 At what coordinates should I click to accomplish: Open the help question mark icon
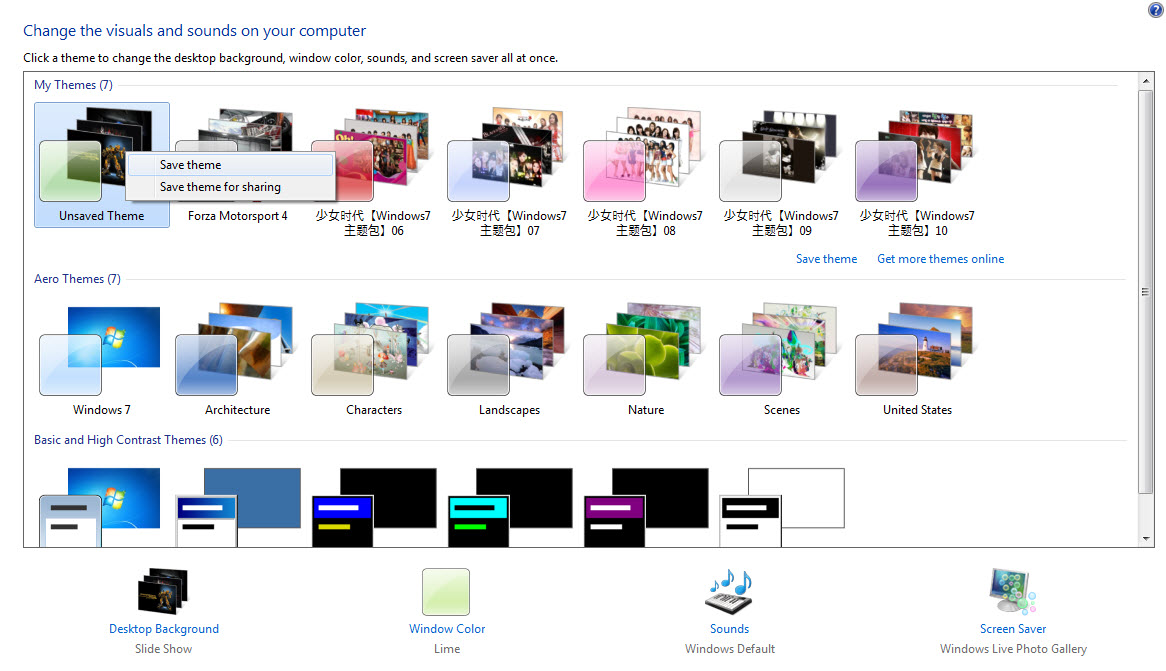tap(1156, 10)
